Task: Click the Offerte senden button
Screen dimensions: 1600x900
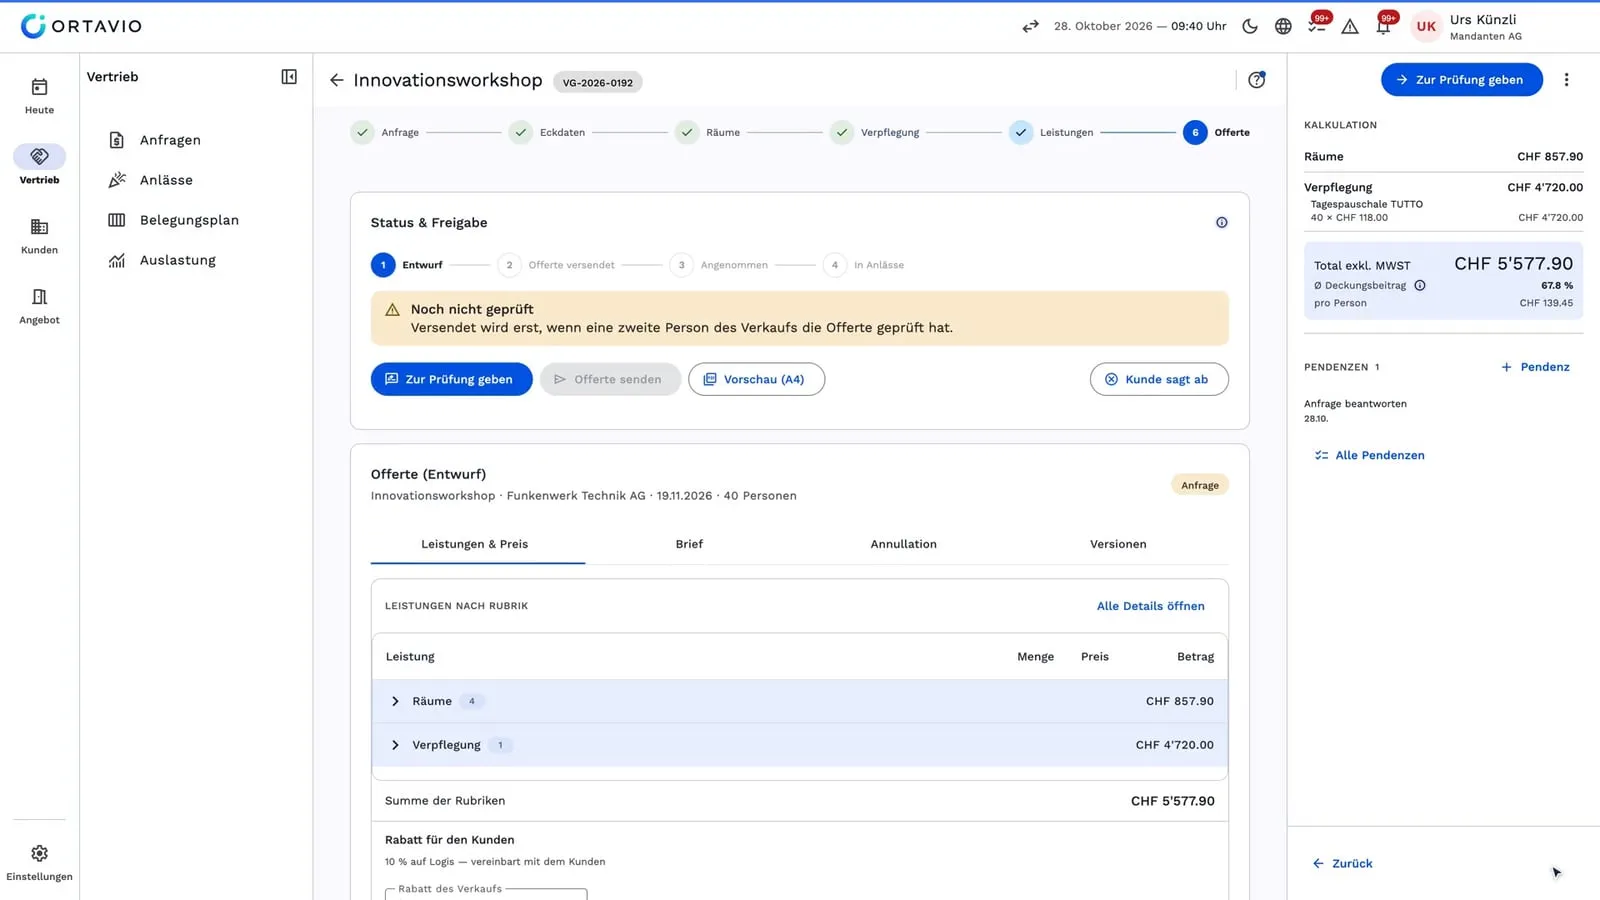Action: click(610, 379)
